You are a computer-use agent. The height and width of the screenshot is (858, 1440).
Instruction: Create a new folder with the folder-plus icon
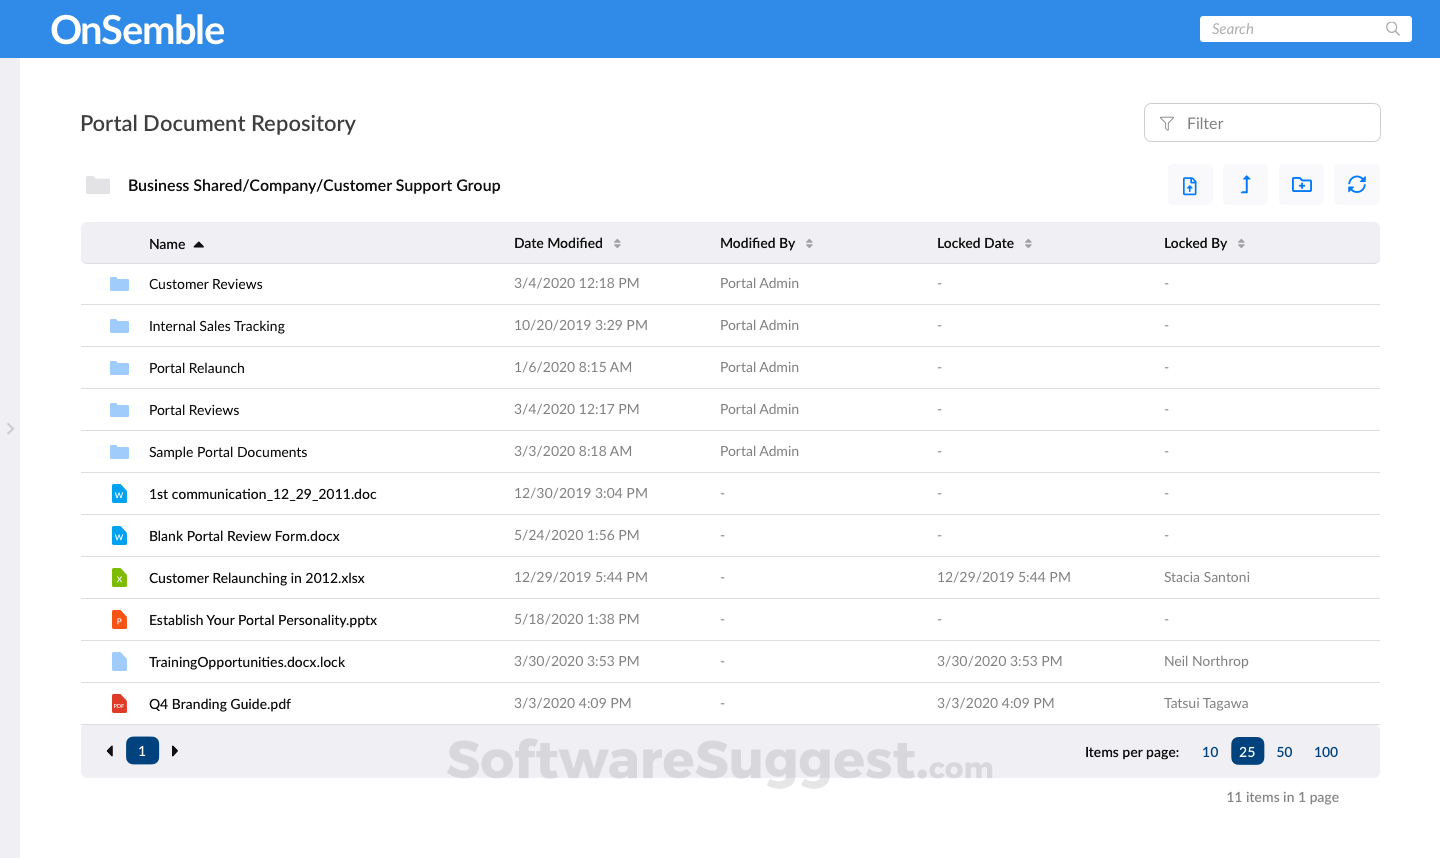1301,184
